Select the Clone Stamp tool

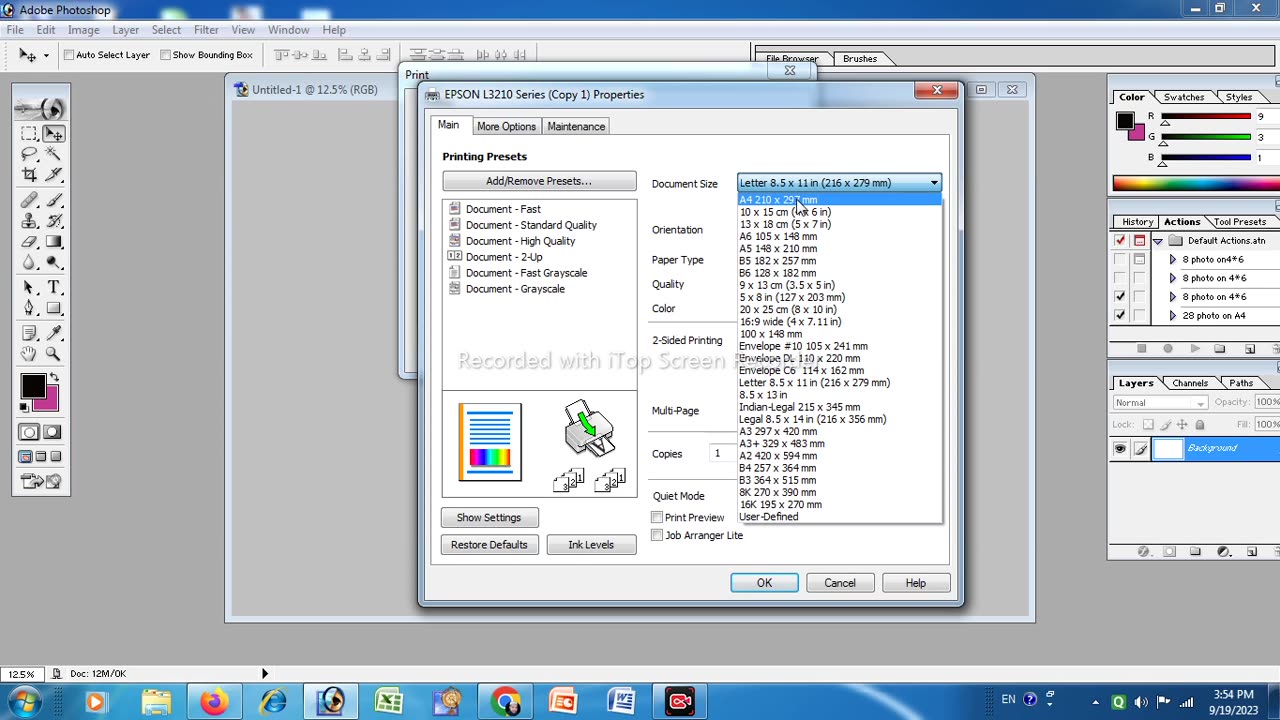(29, 222)
